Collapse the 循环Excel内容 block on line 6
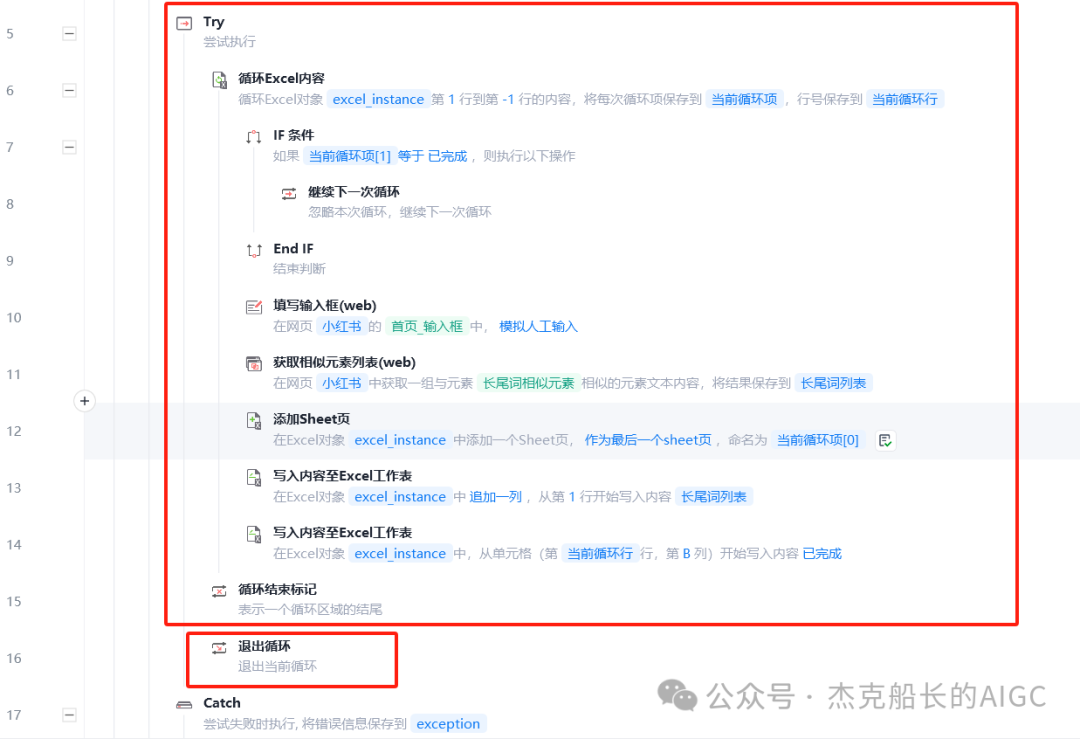The height and width of the screenshot is (739, 1080). pyautogui.click(x=69, y=90)
